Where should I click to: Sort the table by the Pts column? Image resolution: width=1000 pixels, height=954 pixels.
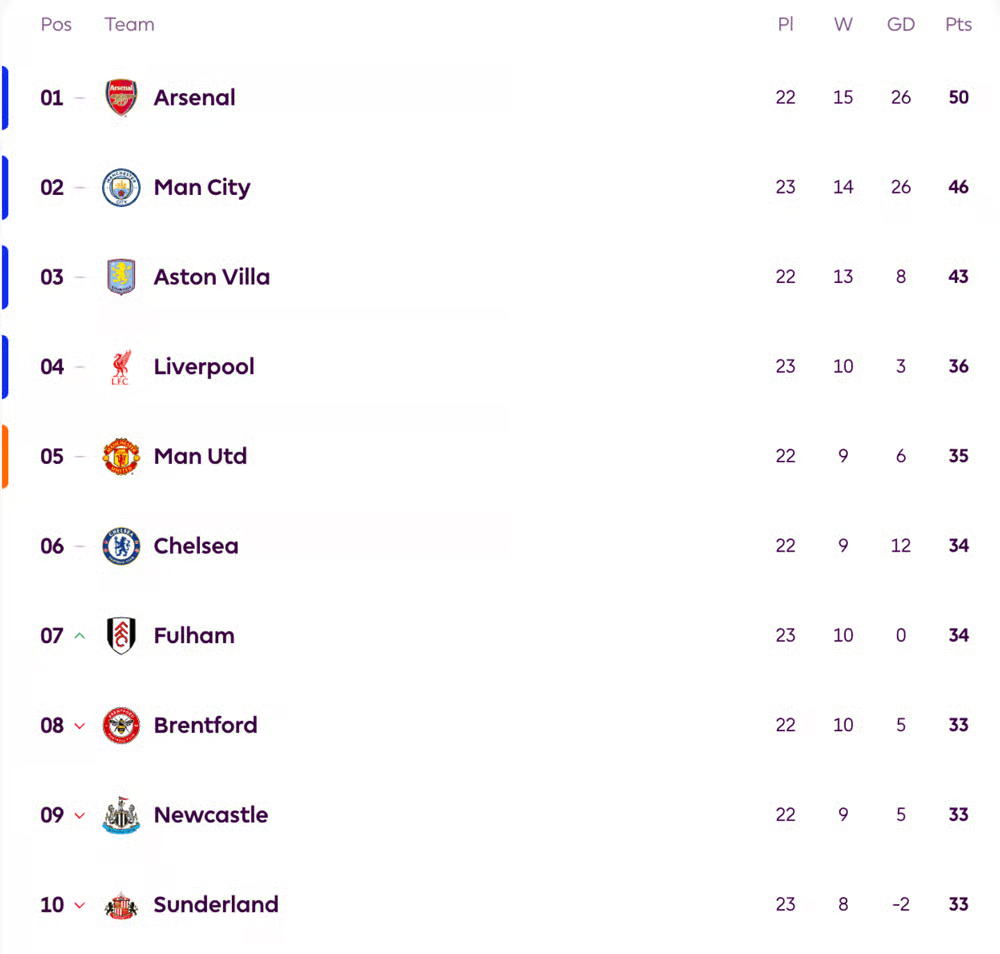(x=958, y=24)
